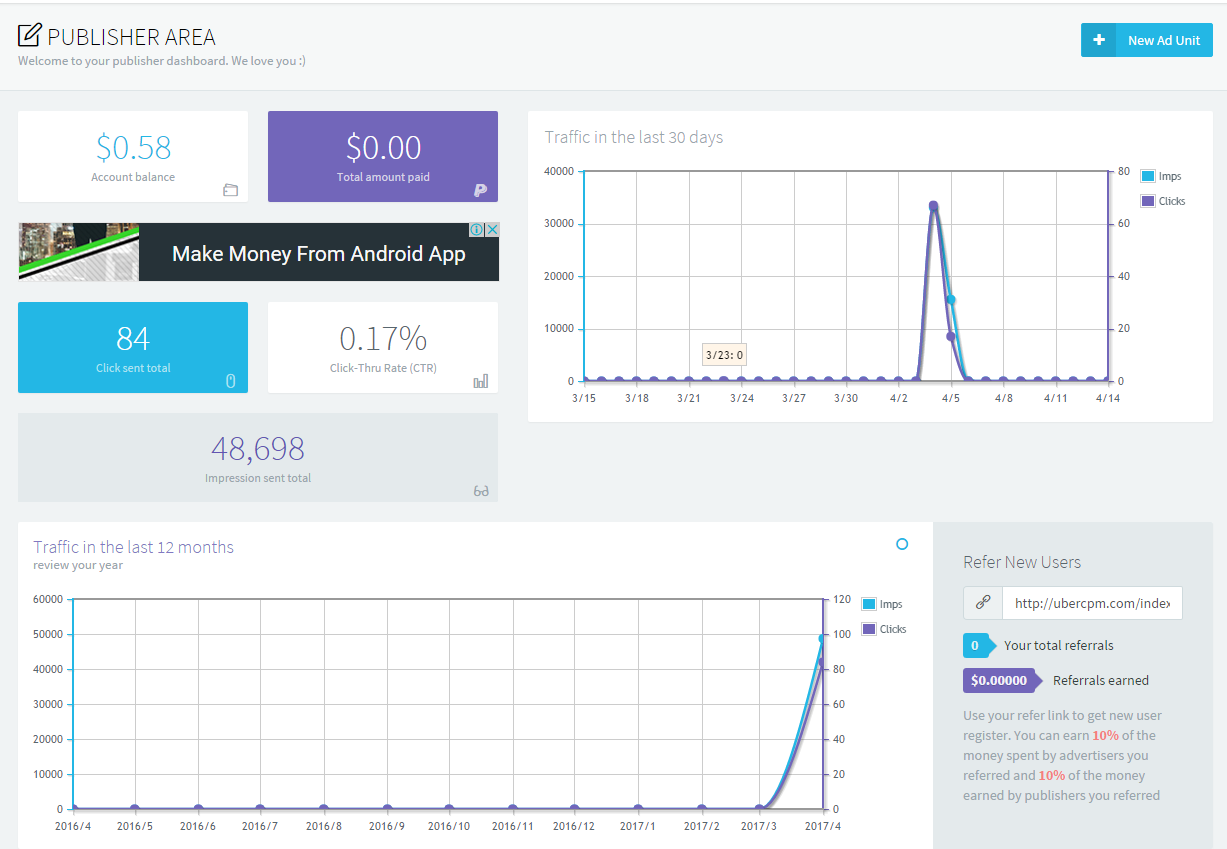Click the ad info icon on banner
The height and width of the screenshot is (849, 1227).
[477, 230]
